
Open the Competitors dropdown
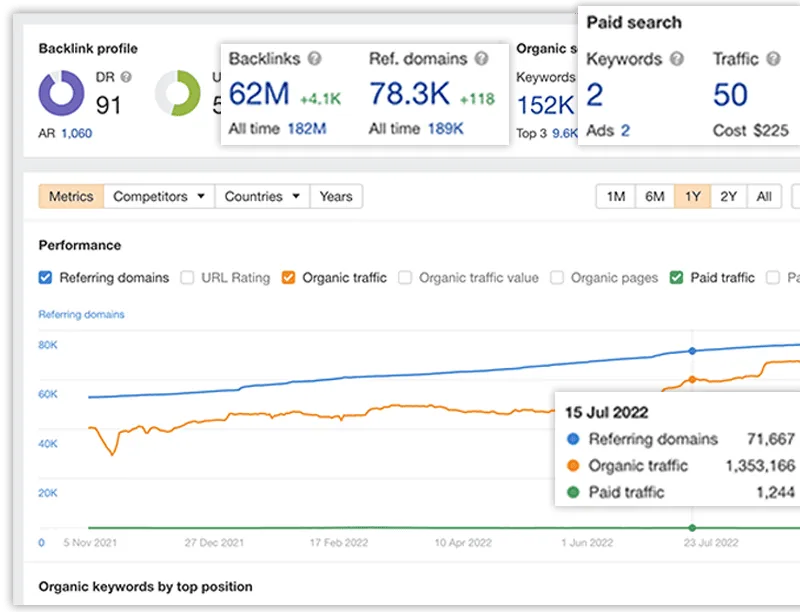[x=159, y=197]
